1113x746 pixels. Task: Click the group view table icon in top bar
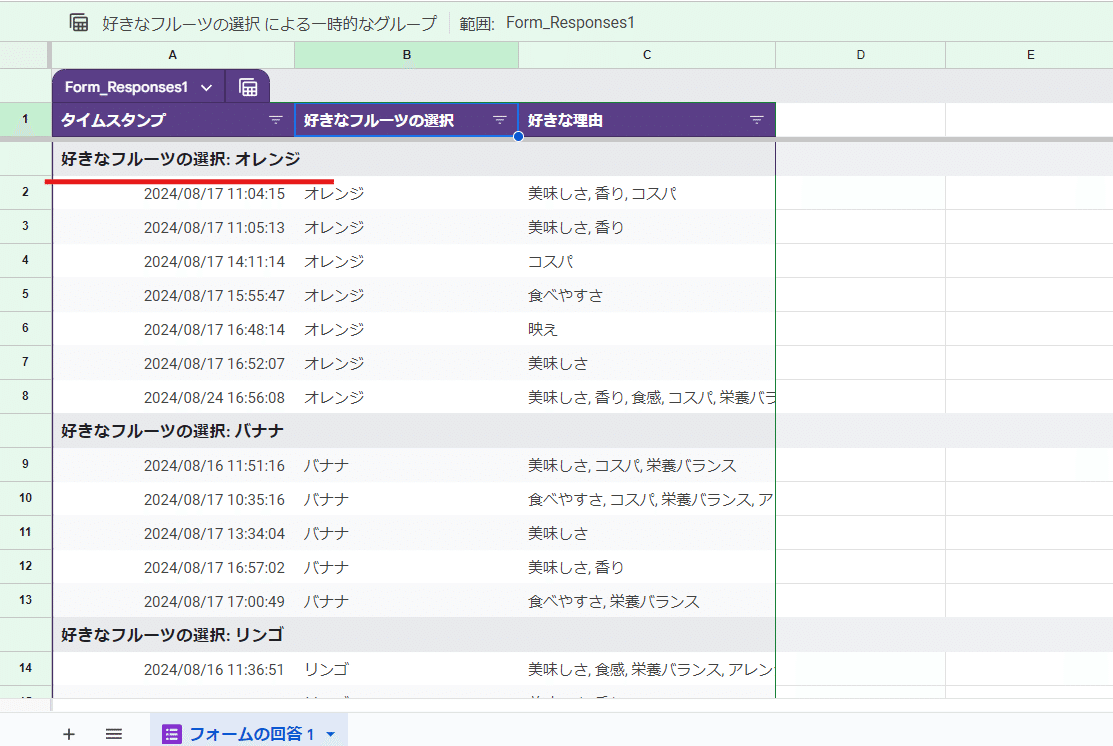[79, 23]
